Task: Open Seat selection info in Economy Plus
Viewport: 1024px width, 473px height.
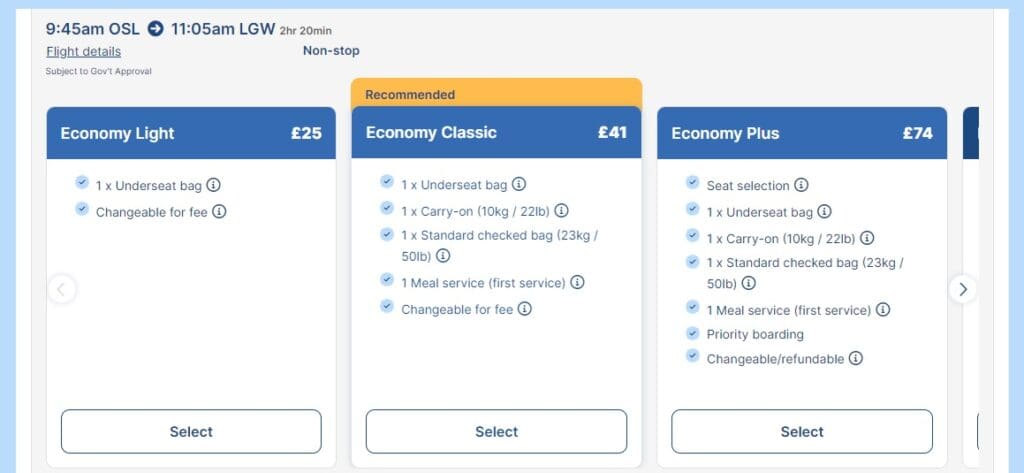Action: [801, 185]
